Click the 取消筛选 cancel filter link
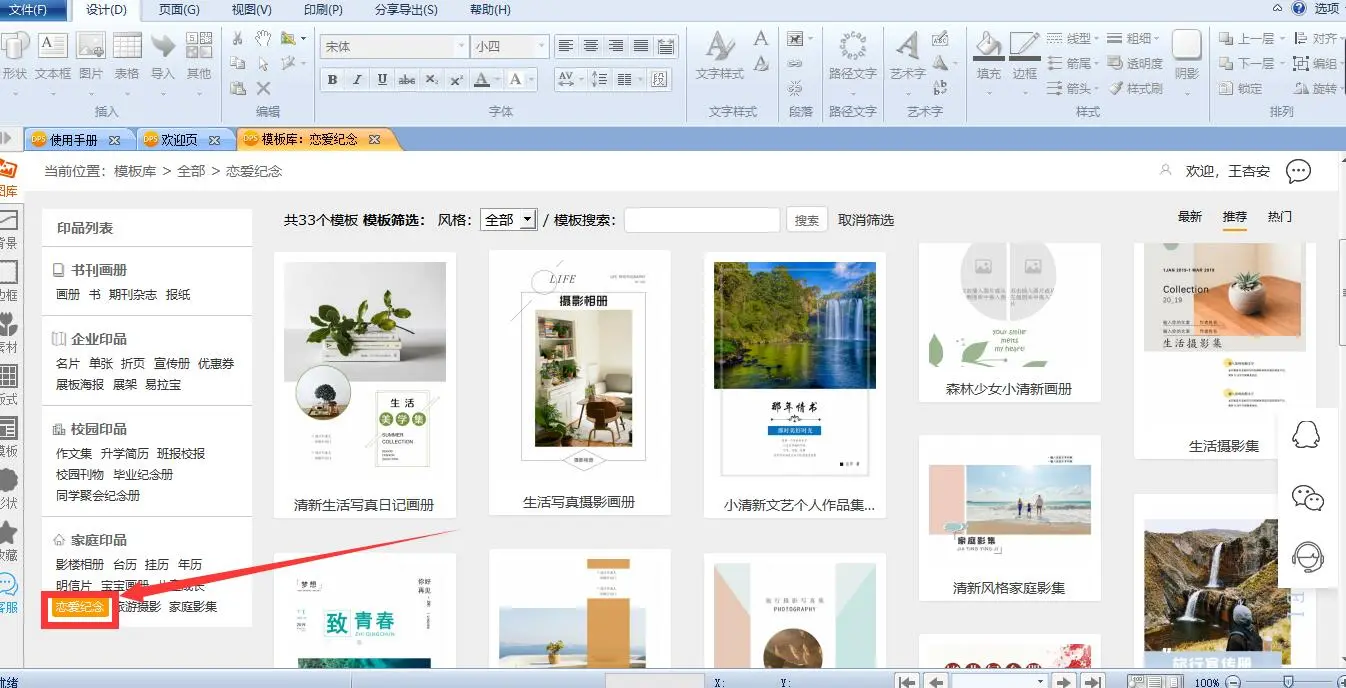1346x688 pixels. coord(866,220)
